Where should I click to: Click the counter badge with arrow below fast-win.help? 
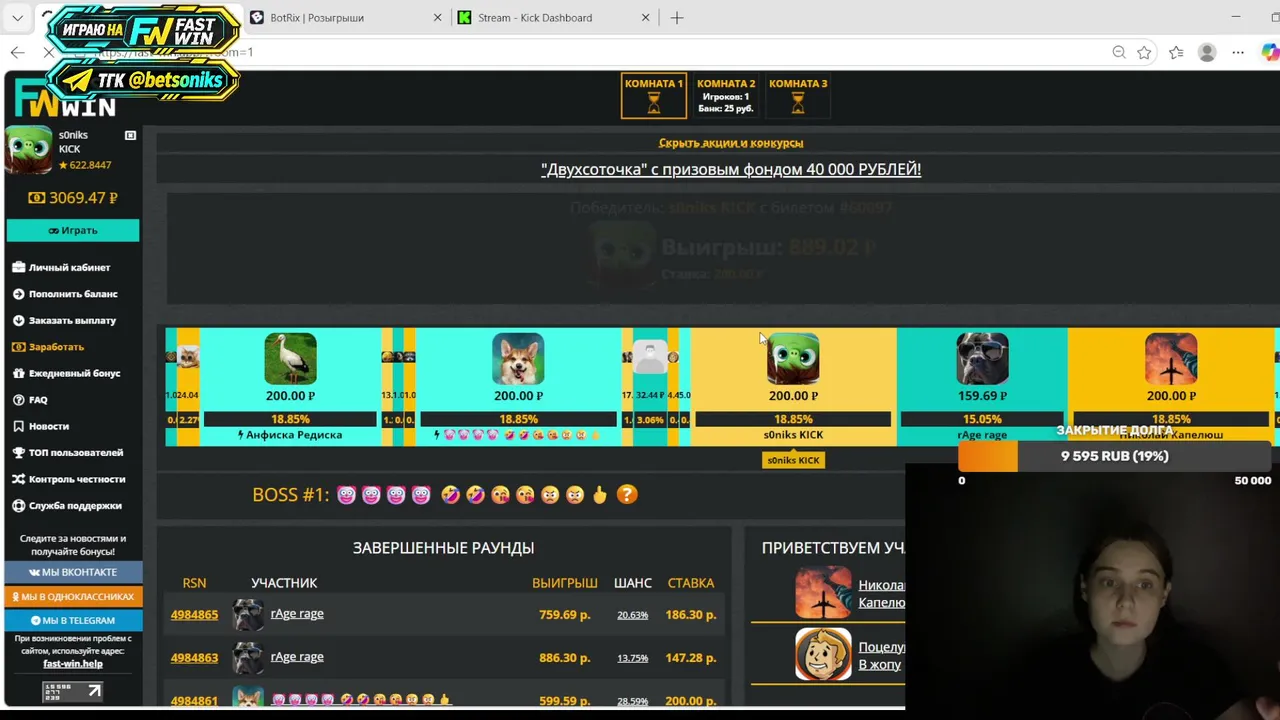(x=73, y=691)
